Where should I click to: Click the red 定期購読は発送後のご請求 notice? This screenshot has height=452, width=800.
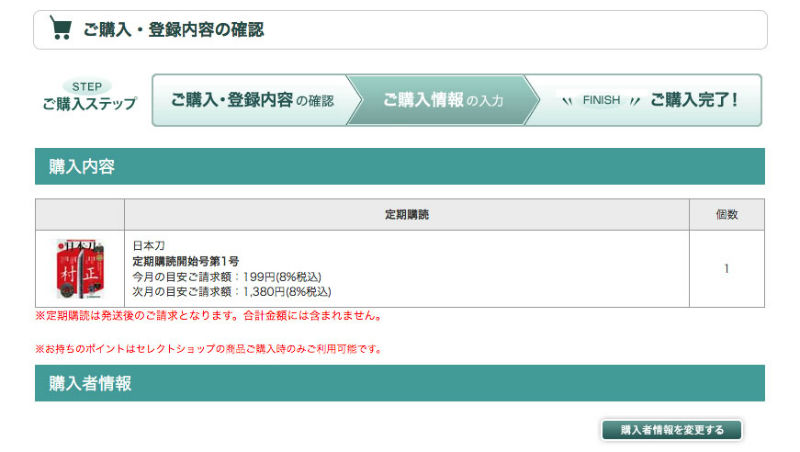[x=208, y=316]
